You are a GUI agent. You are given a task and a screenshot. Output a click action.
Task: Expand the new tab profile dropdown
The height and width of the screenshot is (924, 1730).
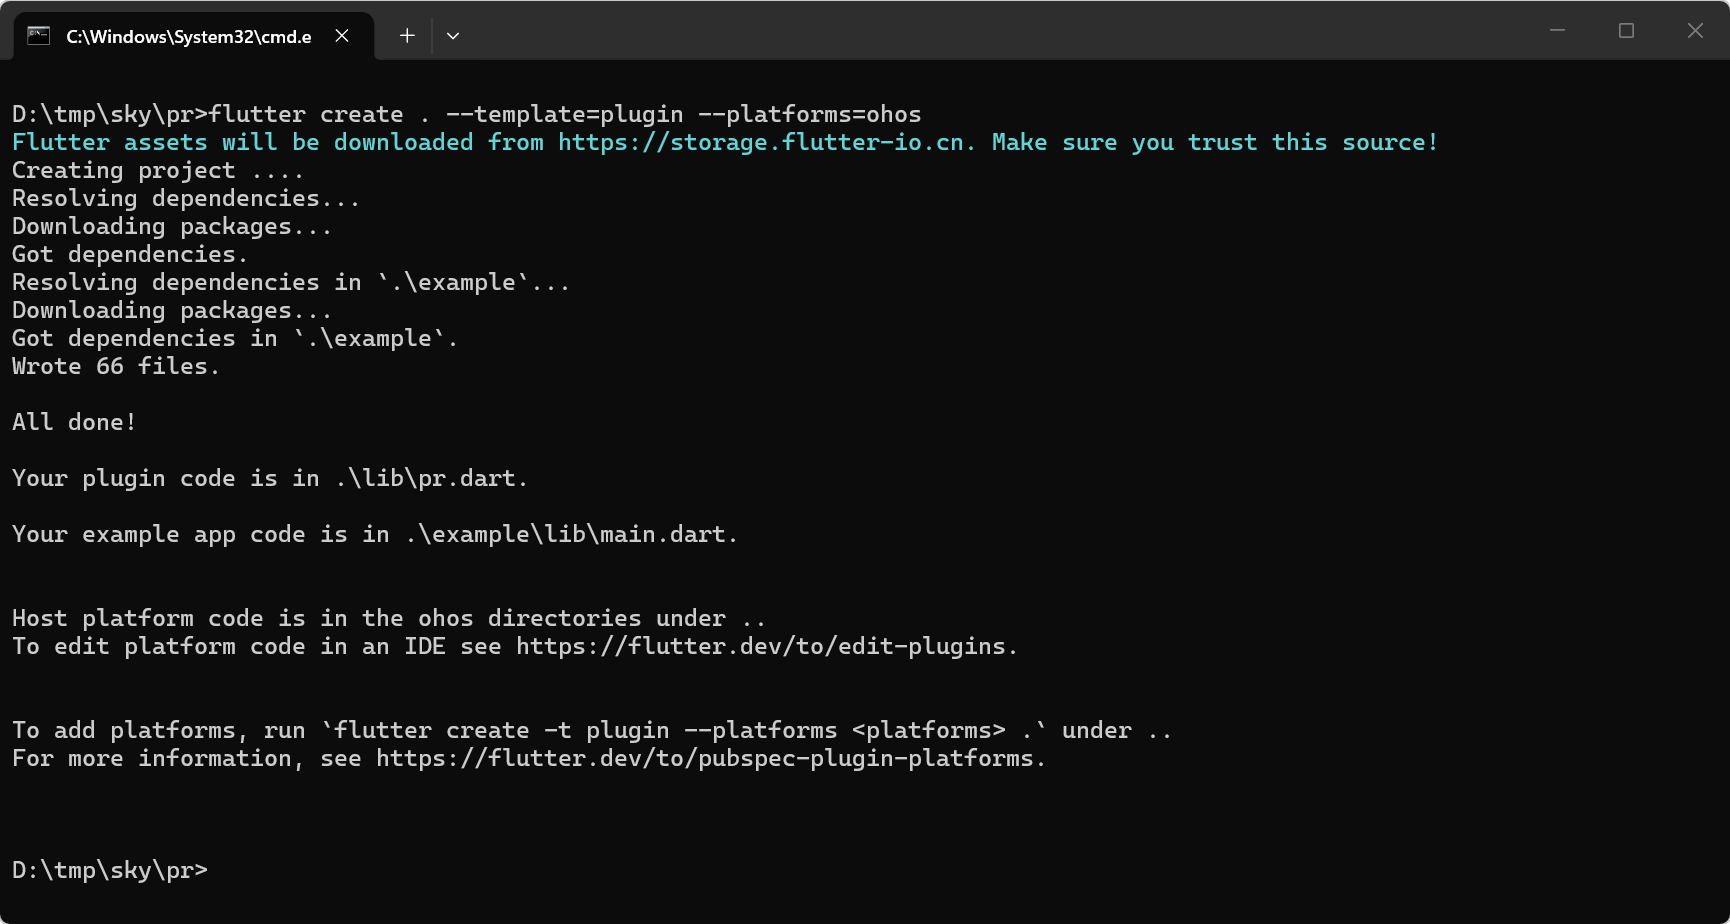coord(453,36)
